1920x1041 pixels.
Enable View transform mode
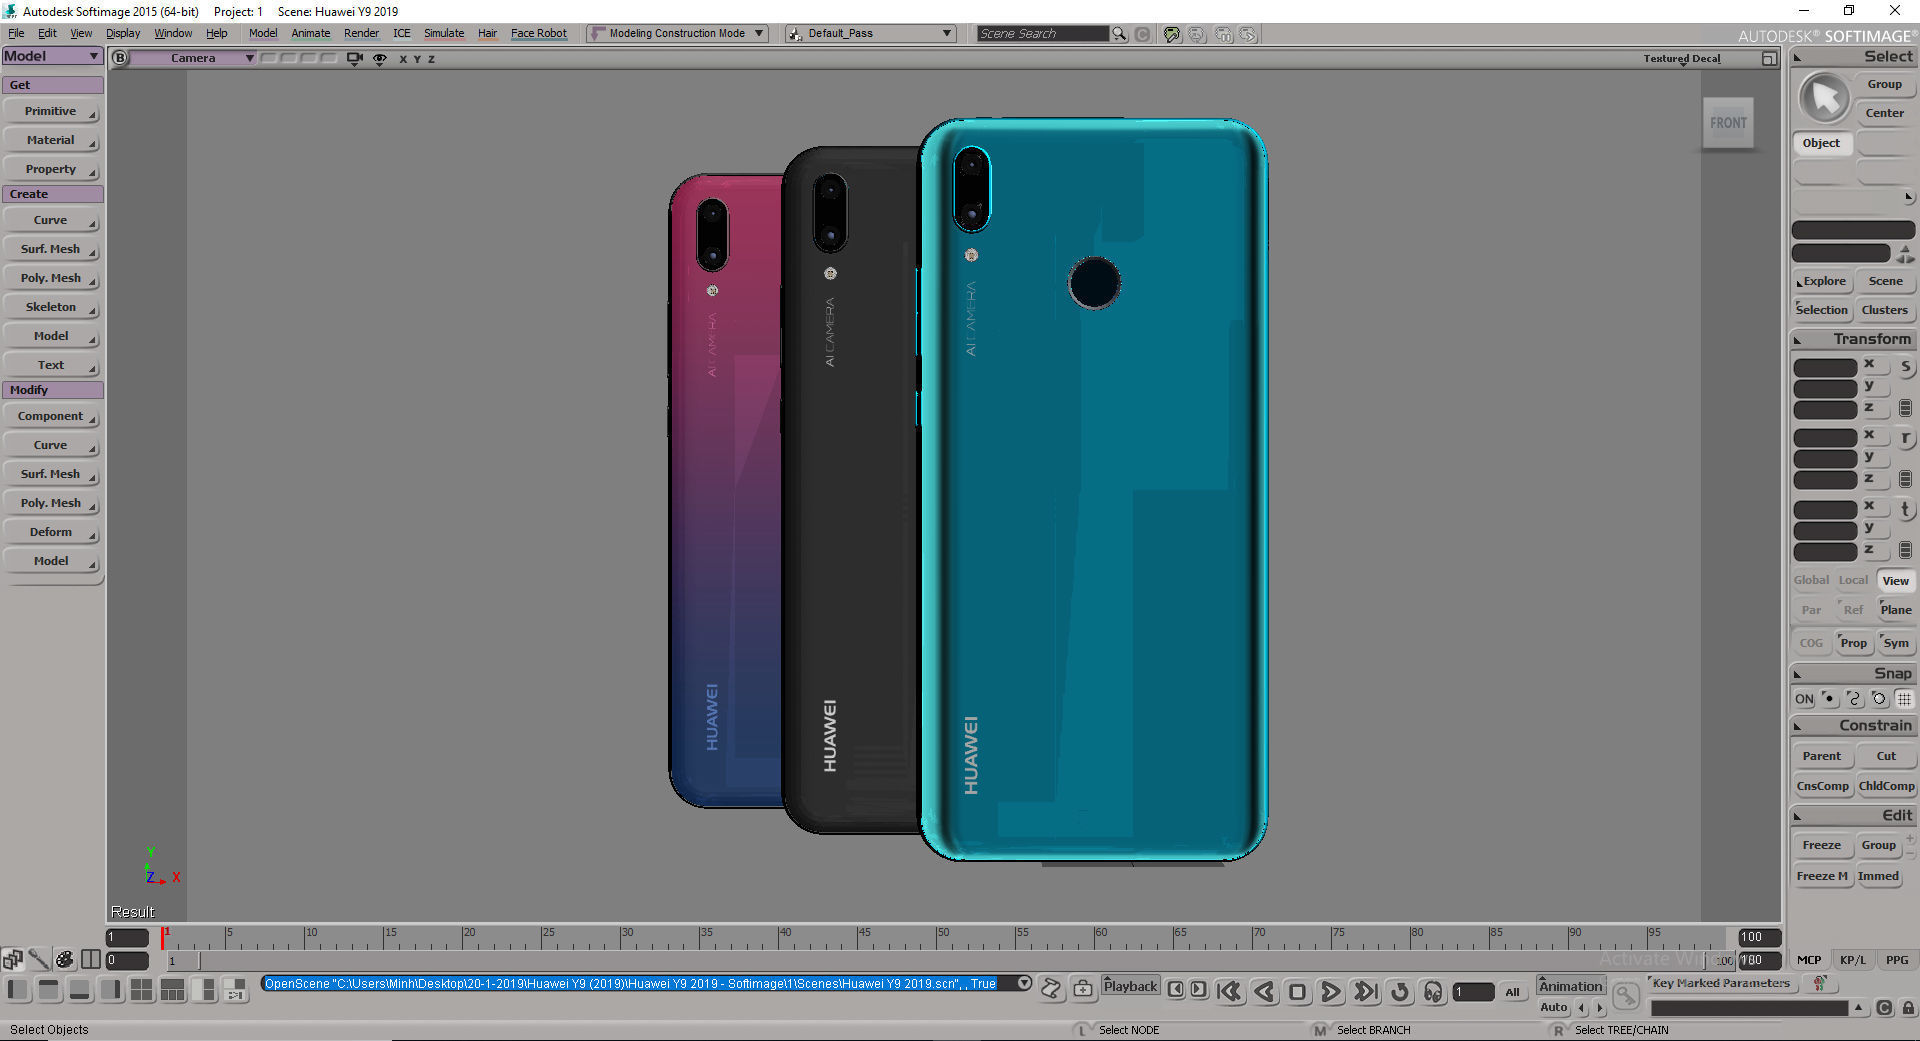pyautogui.click(x=1895, y=581)
